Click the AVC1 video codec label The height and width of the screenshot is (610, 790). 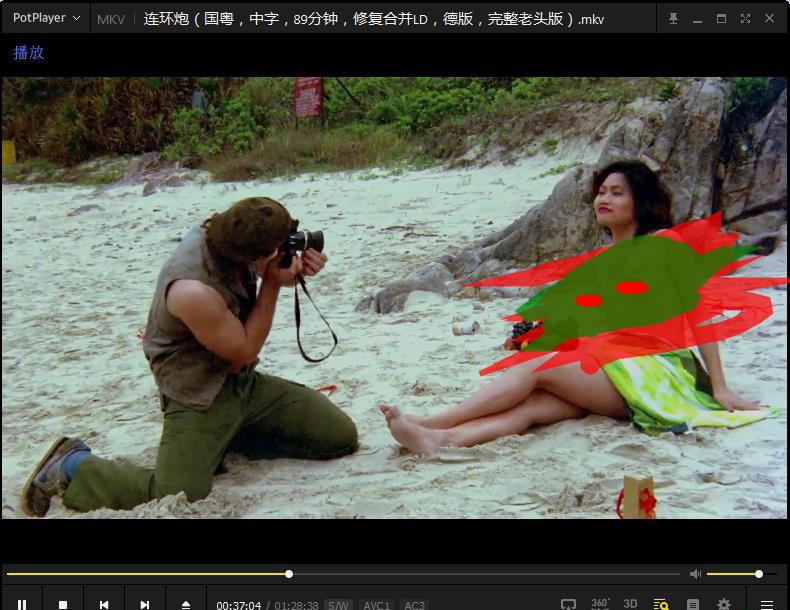tap(376, 605)
